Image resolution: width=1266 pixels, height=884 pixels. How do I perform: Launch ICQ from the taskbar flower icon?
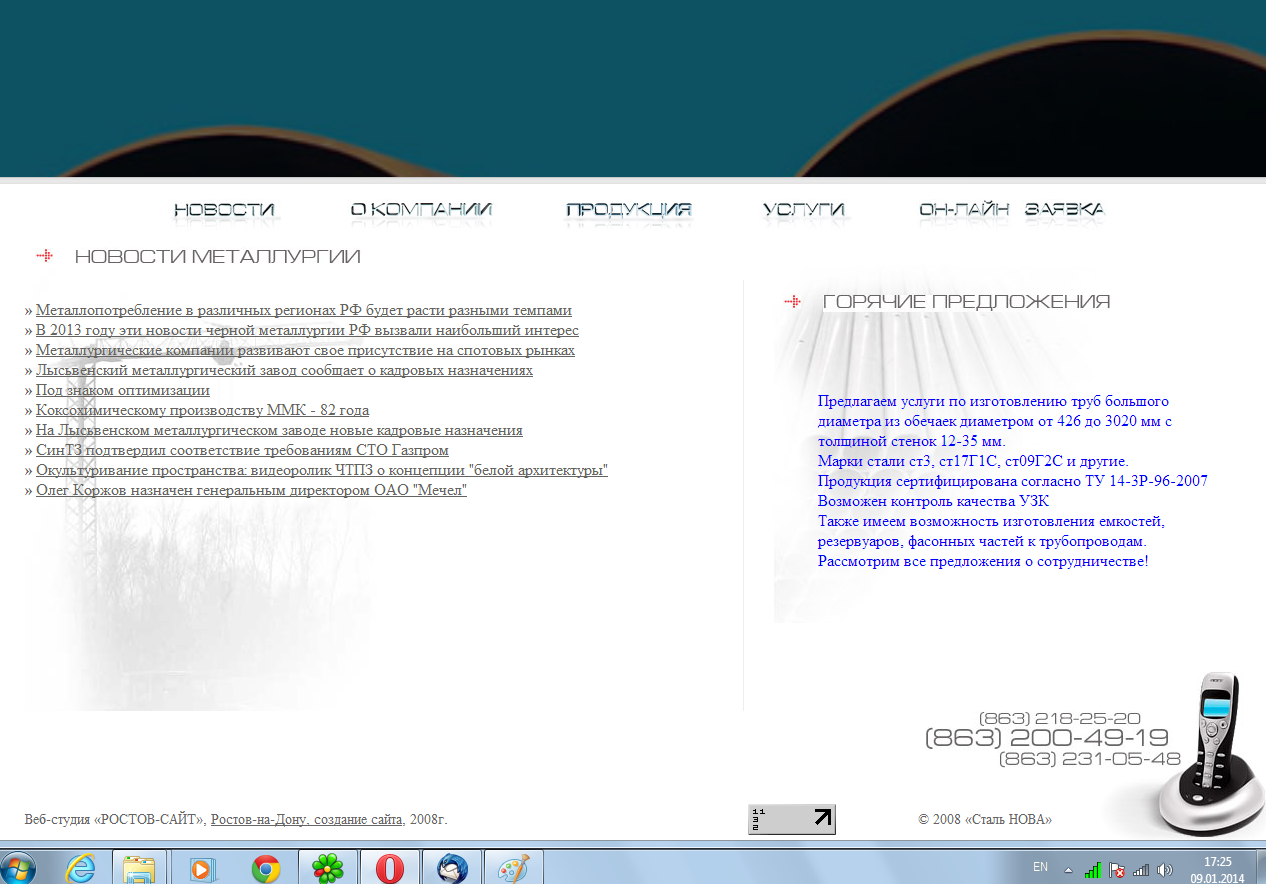click(327, 868)
